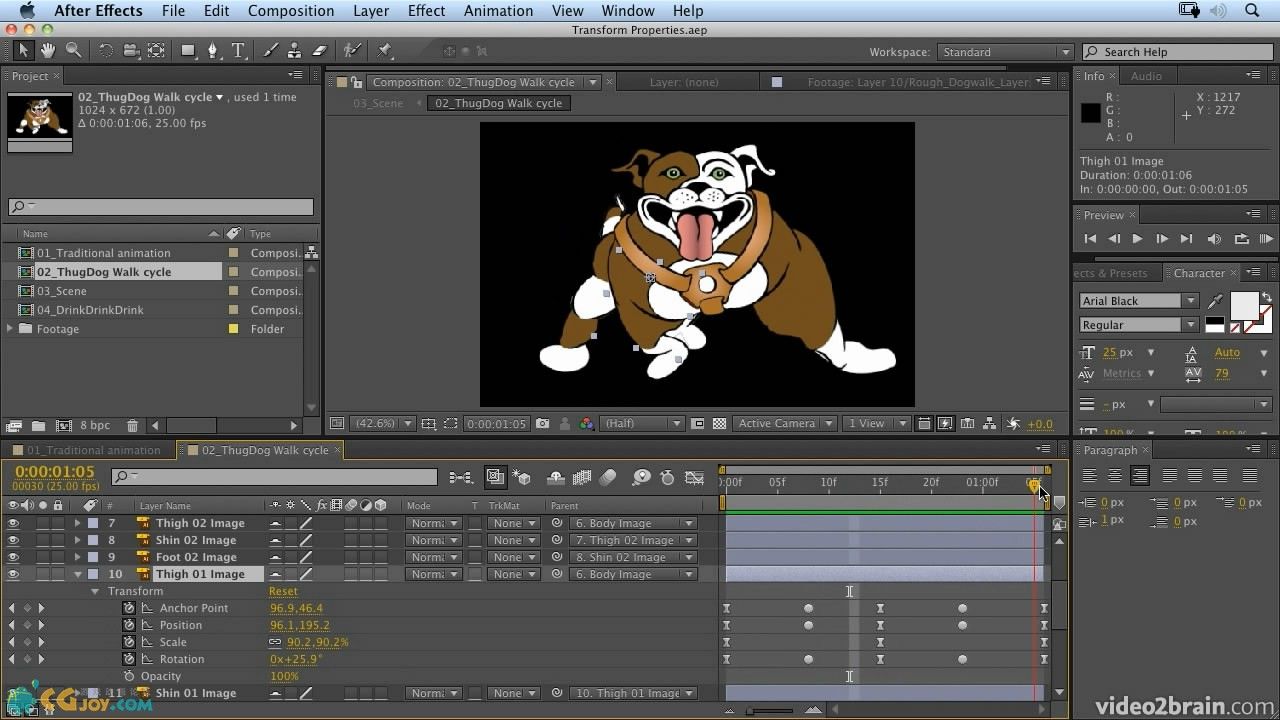Open the Layer menu

(x=371, y=11)
